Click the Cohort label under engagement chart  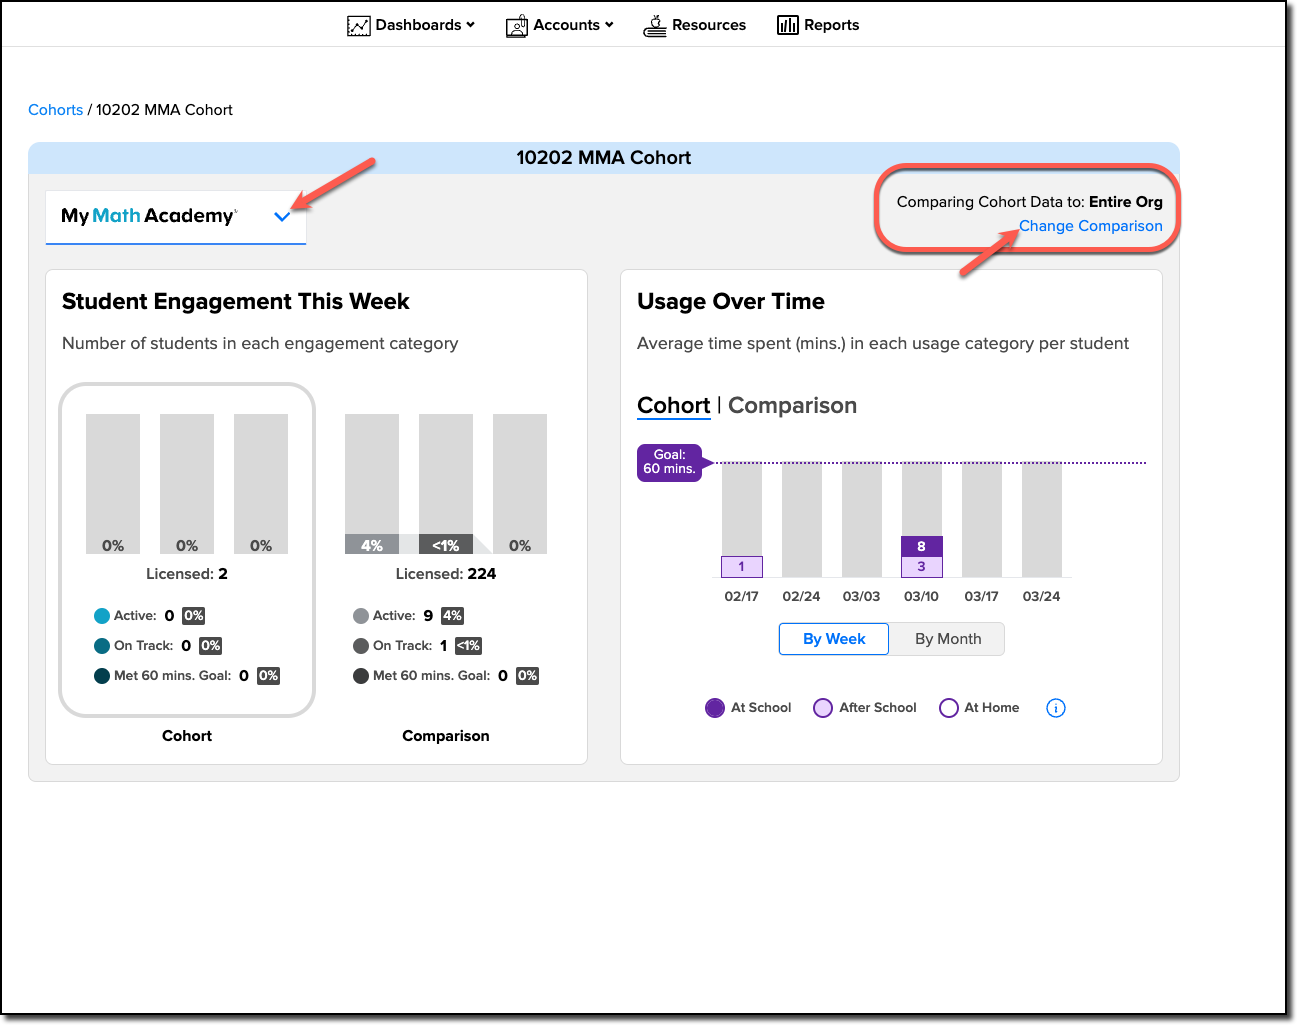point(187,736)
